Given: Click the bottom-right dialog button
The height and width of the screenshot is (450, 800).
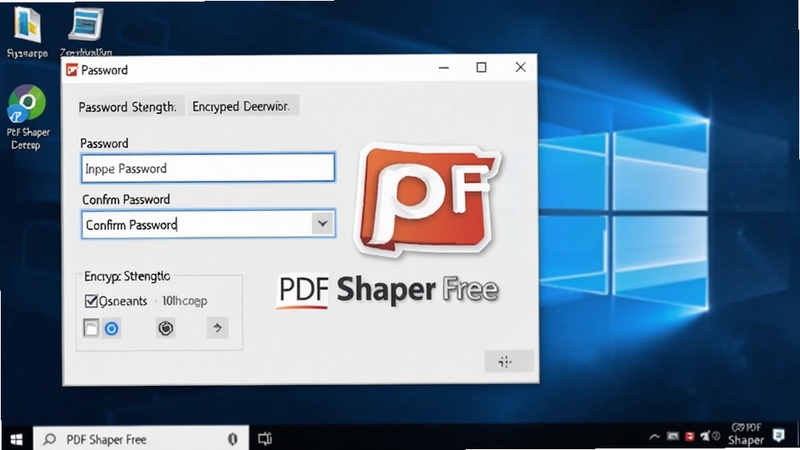Looking at the screenshot, I should [509, 361].
